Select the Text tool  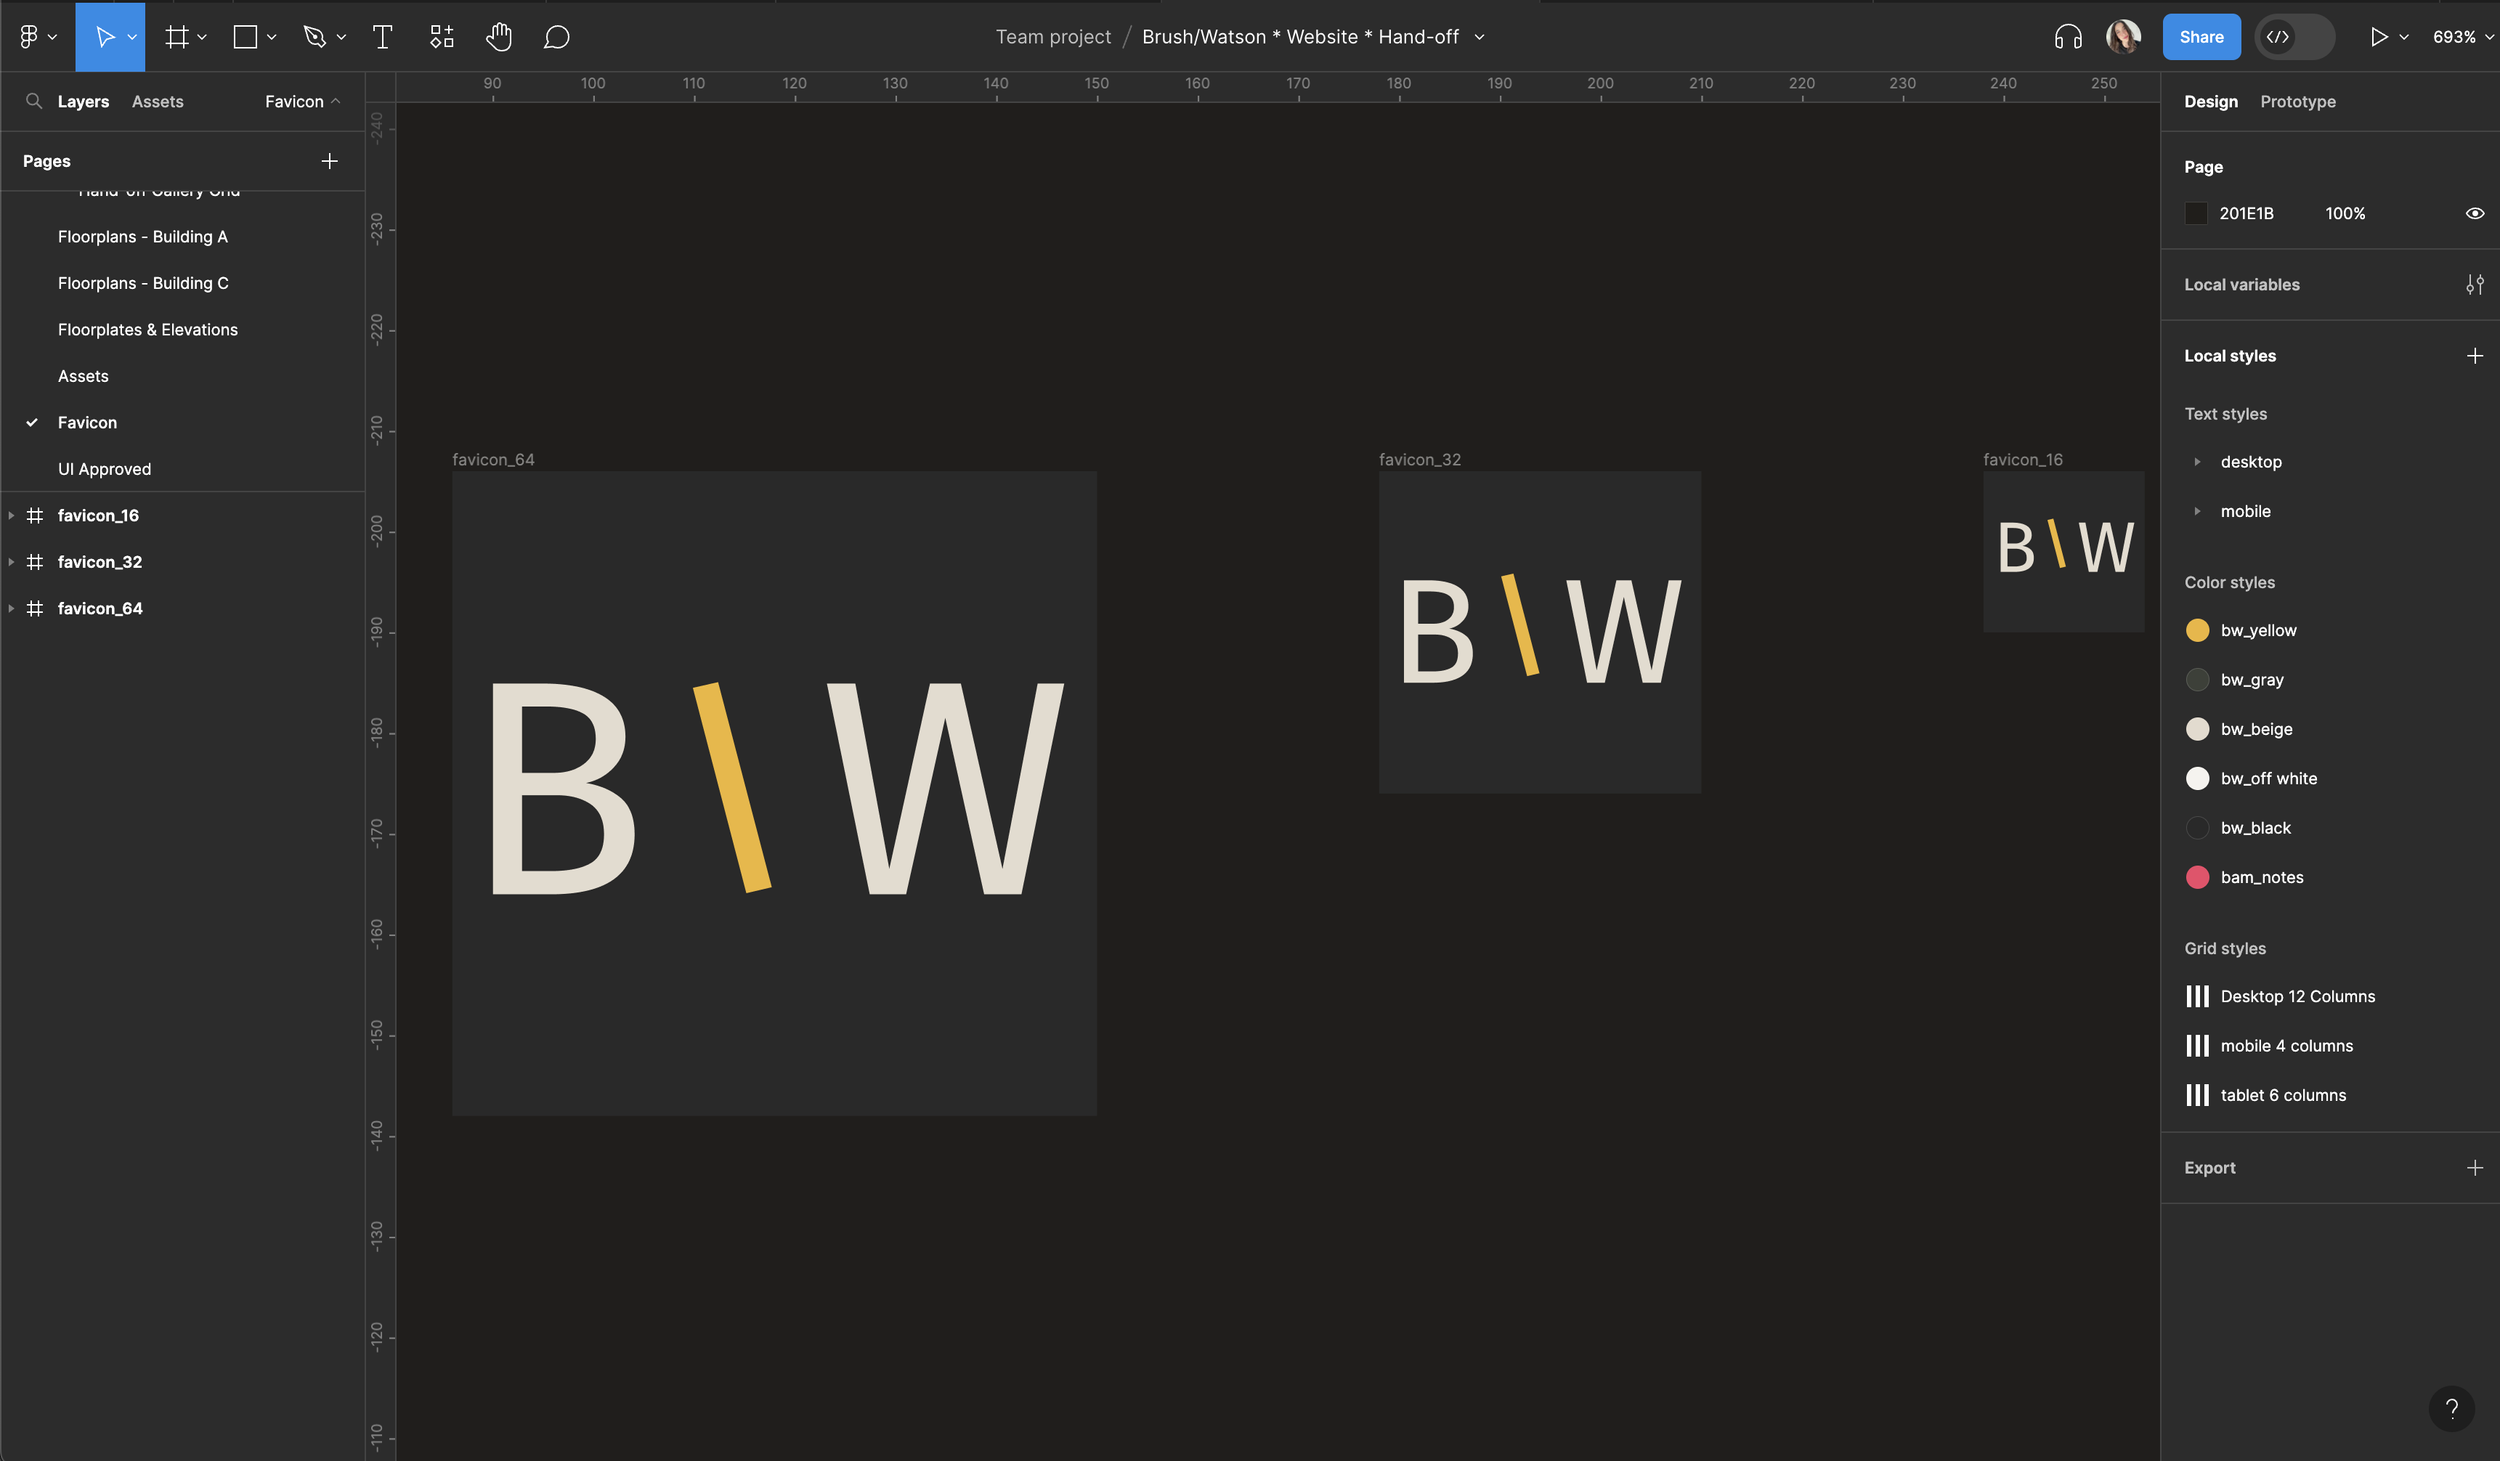tap(382, 37)
